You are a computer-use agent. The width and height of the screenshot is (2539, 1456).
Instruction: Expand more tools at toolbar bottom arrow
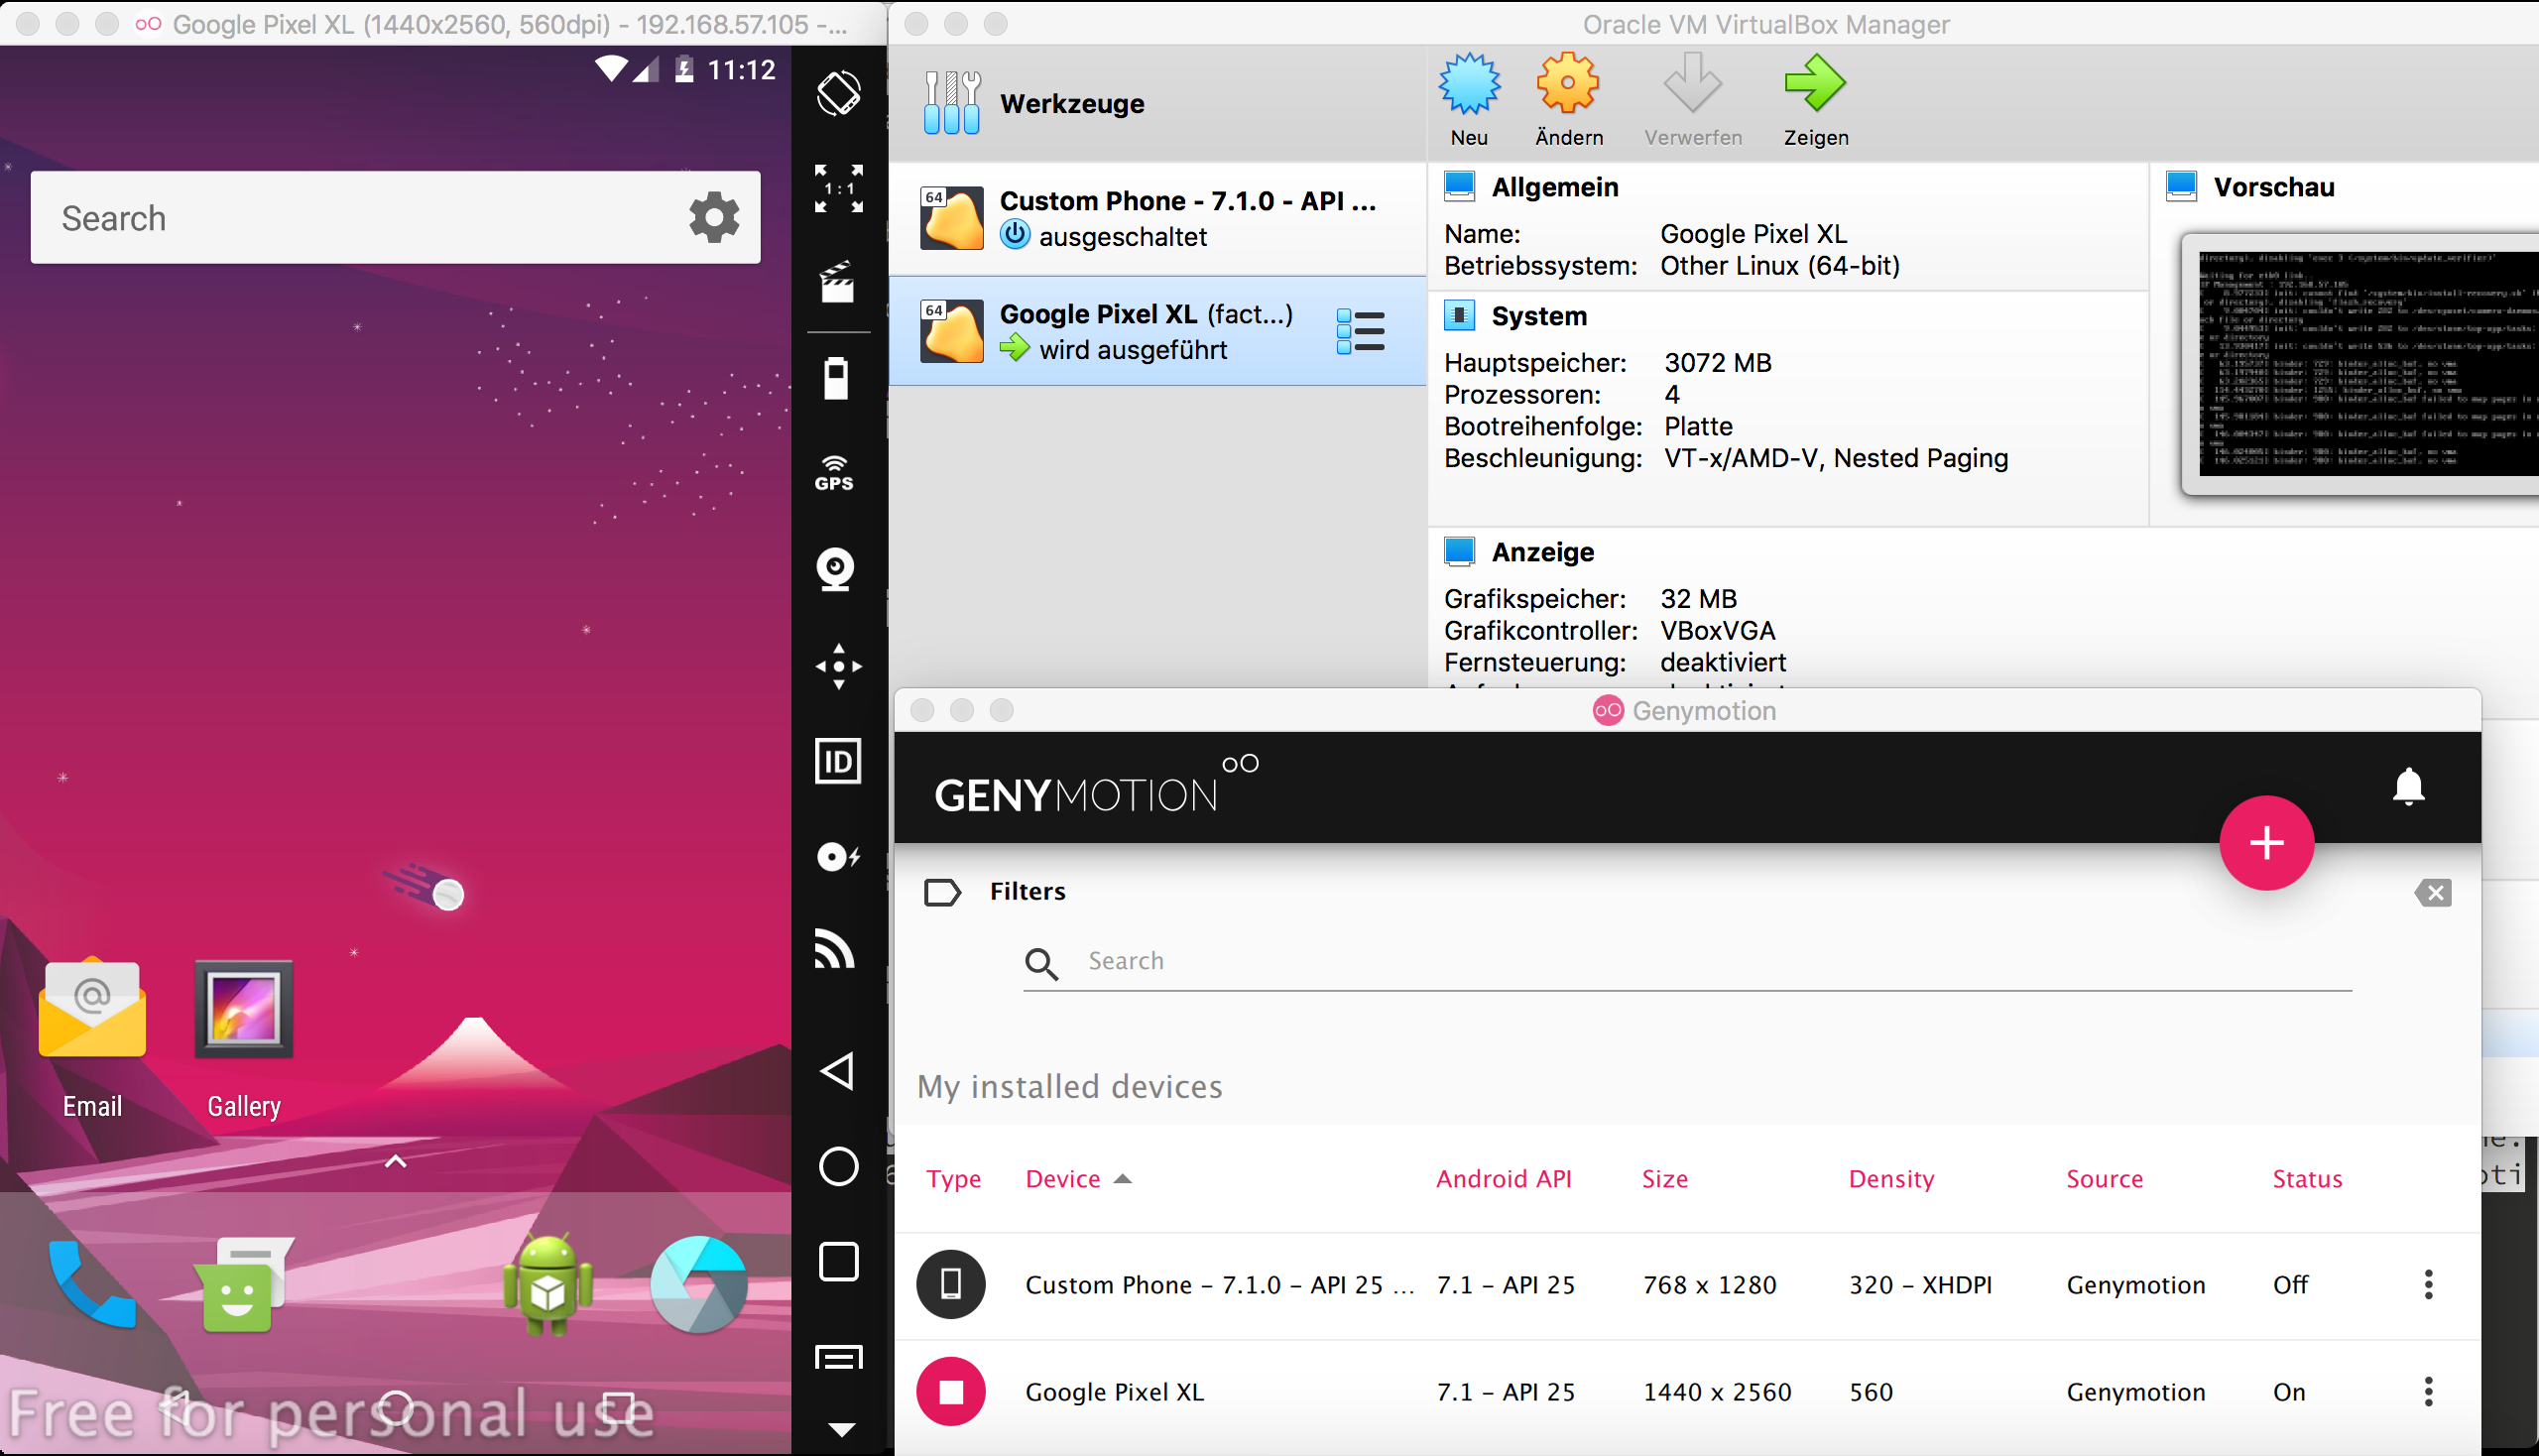(x=841, y=1429)
